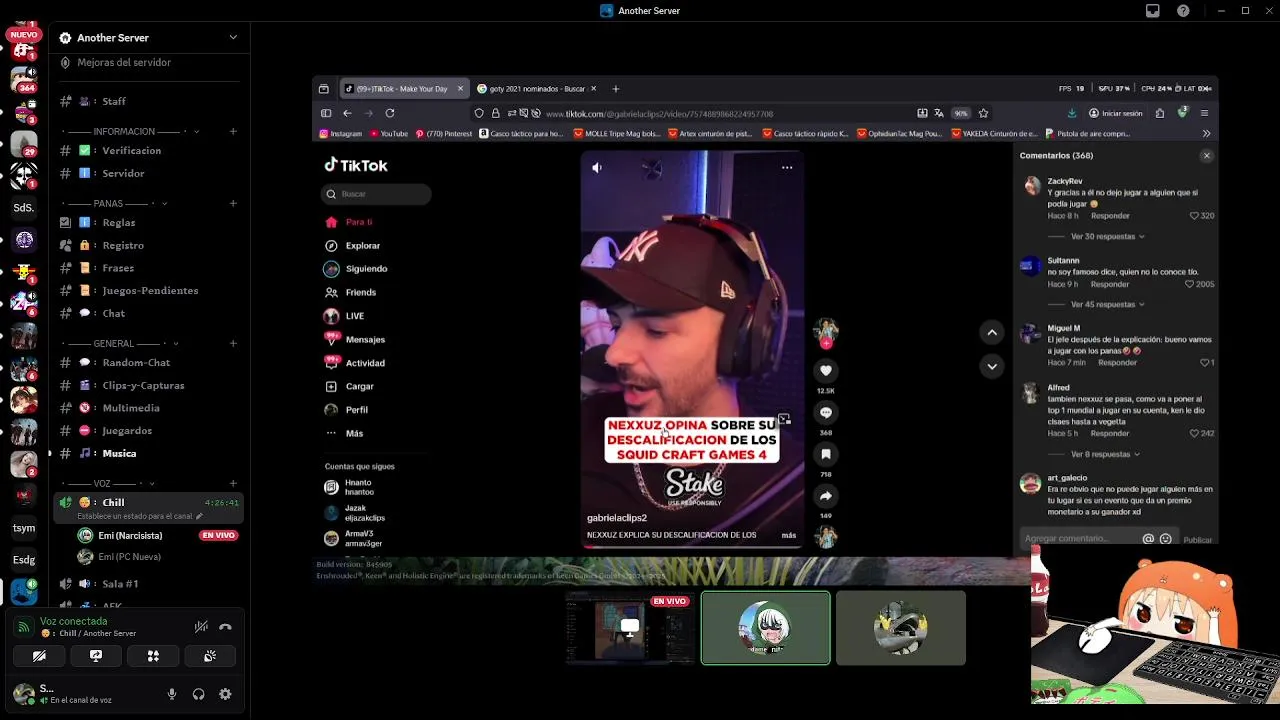Add a channel to the INFORMACION category
The height and width of the screenshot is (720, 1280).
click(x=233, y=131)
